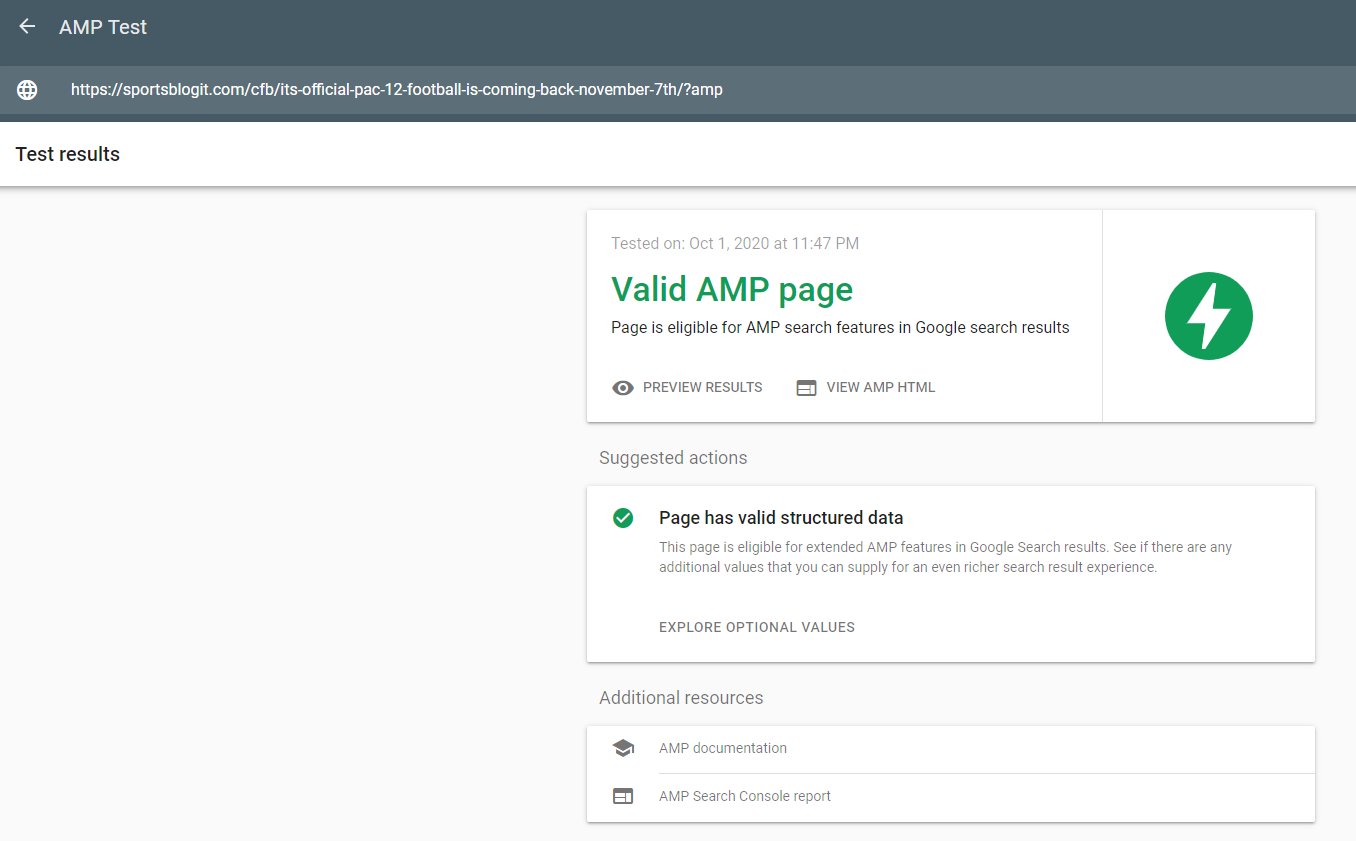The width and height of the screenshot is (1356, 841).
Task: Click the extended AMP features description text
Action: pyautogui.click(x=945, y=557)
